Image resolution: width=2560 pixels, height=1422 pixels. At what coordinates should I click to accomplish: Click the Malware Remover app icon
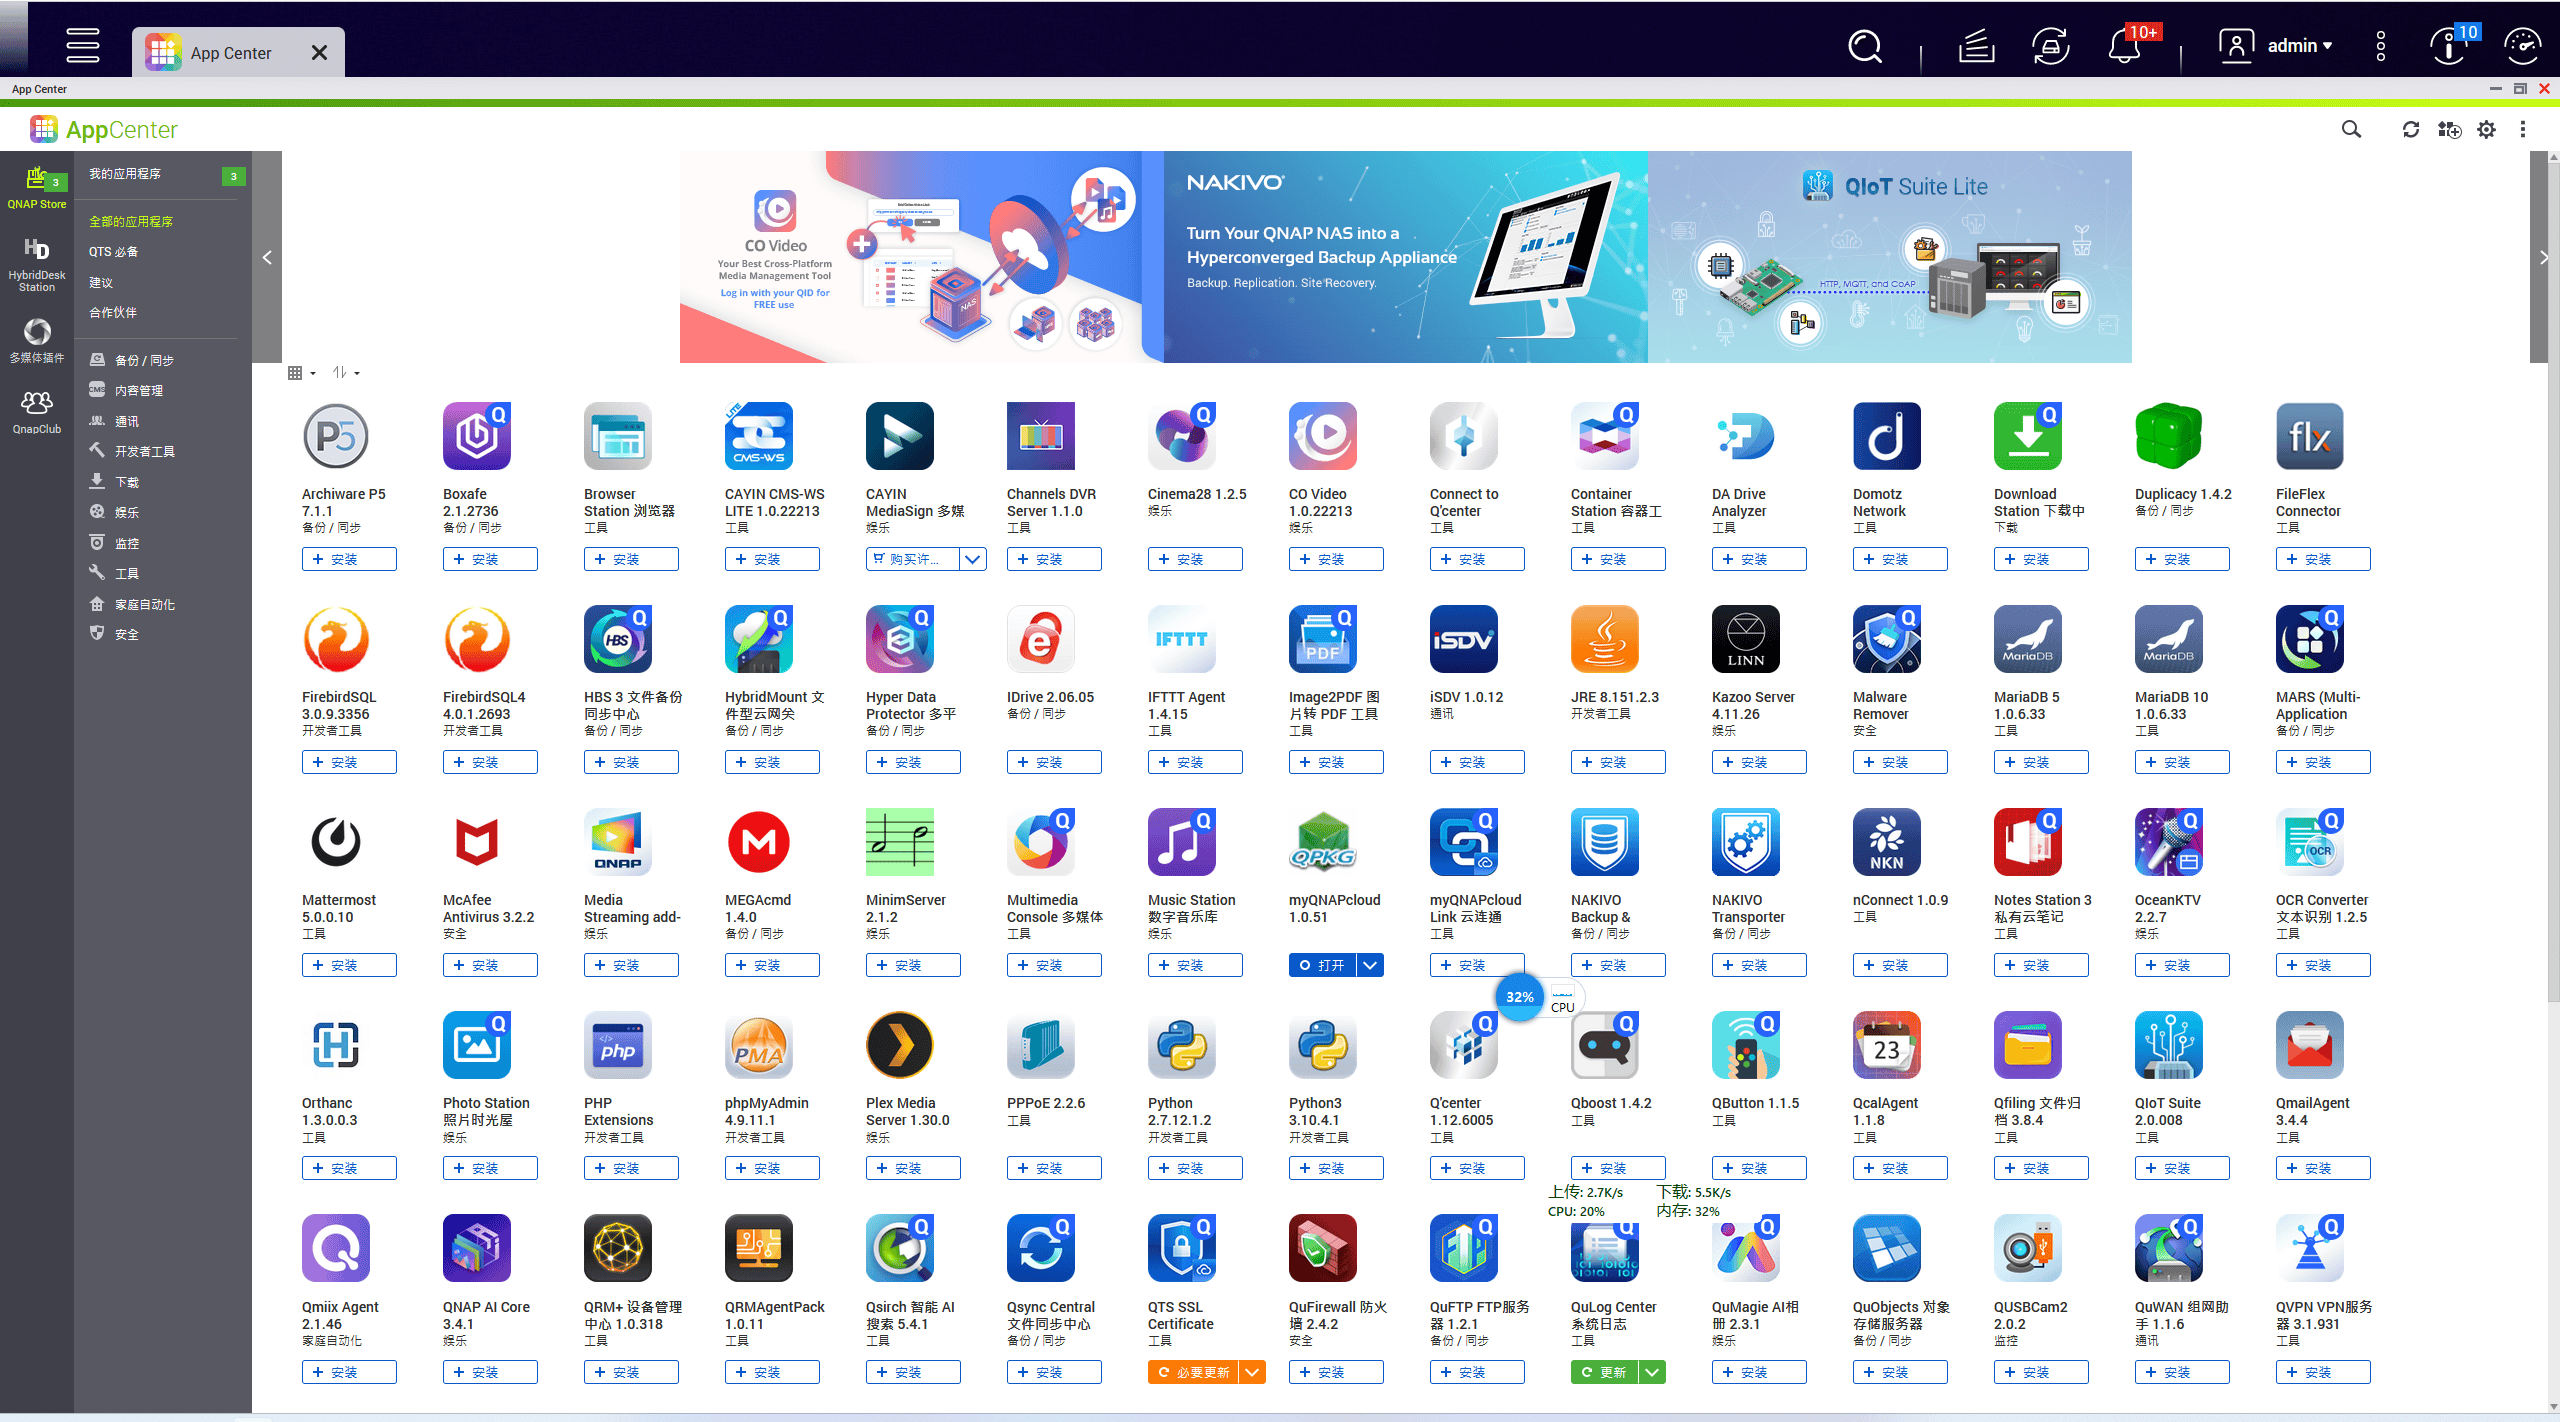[1887, 639]
